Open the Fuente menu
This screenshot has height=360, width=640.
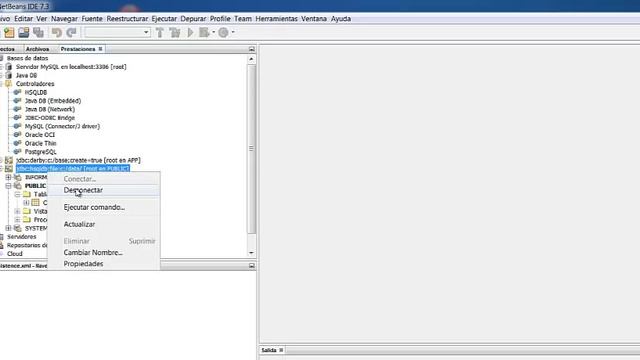click(x=92, y=19)
